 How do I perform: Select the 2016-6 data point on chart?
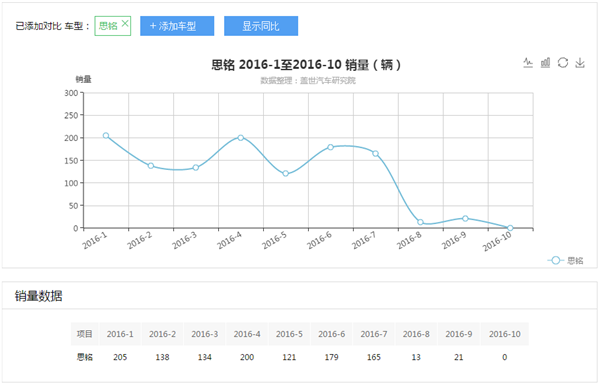(331, 147)
